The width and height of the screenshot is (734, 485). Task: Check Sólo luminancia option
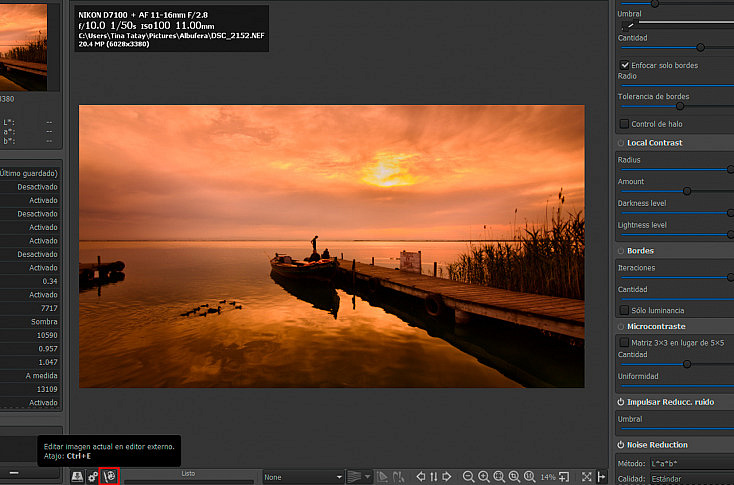pyautogui.click(x=624, y=310)
